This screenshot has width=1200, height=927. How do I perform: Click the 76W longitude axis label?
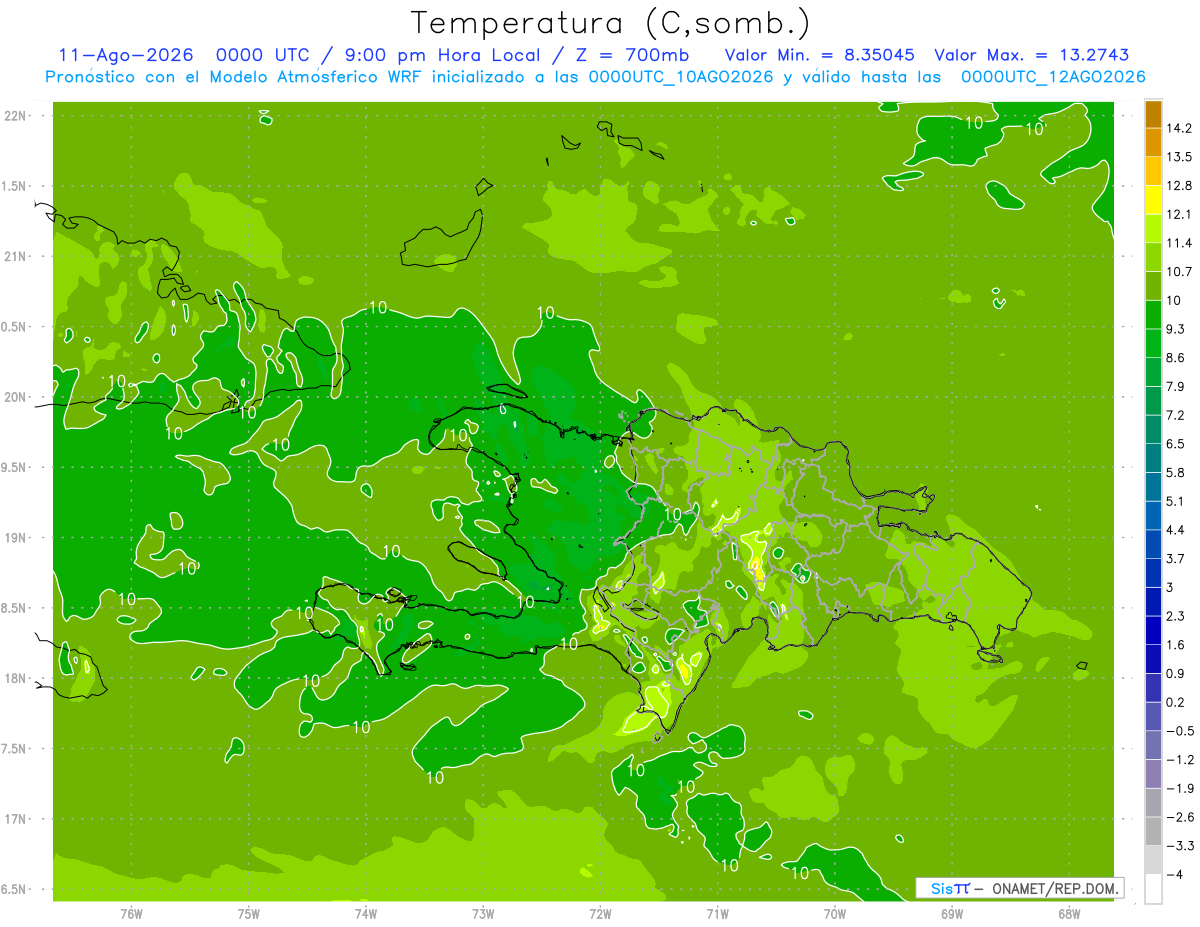[x=131, y=913]
